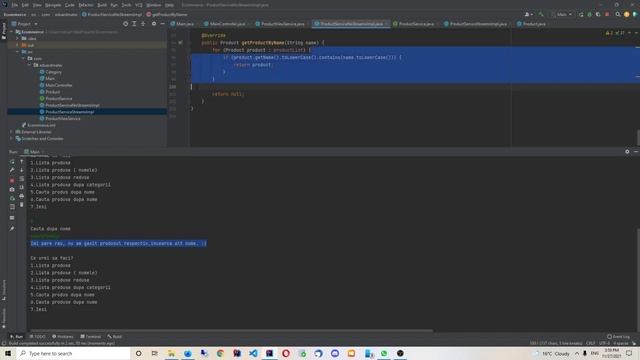Viewport: 640px width, 360px height.
Task: Open the Navigate menu
Action: pos(53,5)
